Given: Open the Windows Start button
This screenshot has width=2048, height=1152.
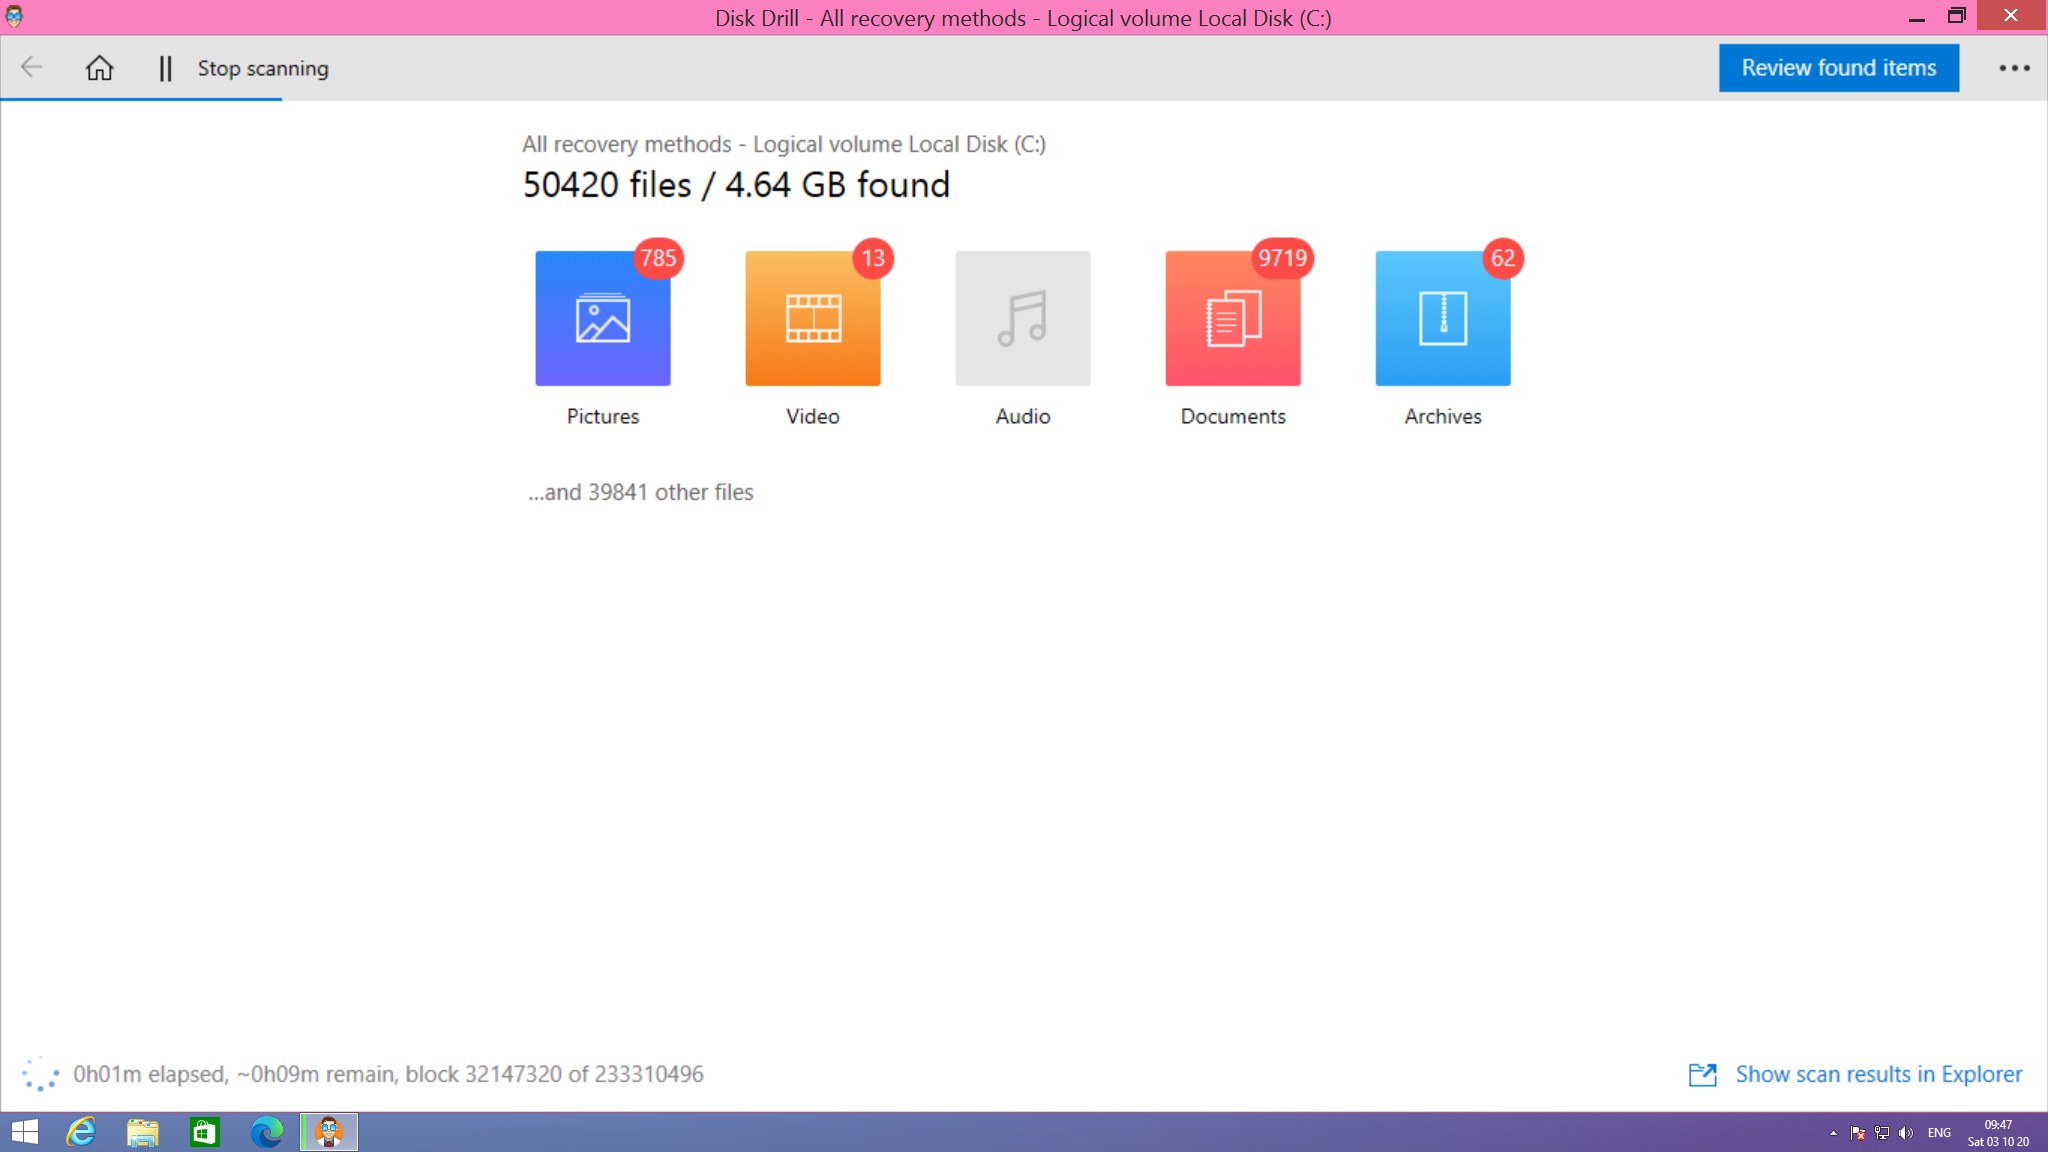Looking at the screenshot, I should [24, 1132].
